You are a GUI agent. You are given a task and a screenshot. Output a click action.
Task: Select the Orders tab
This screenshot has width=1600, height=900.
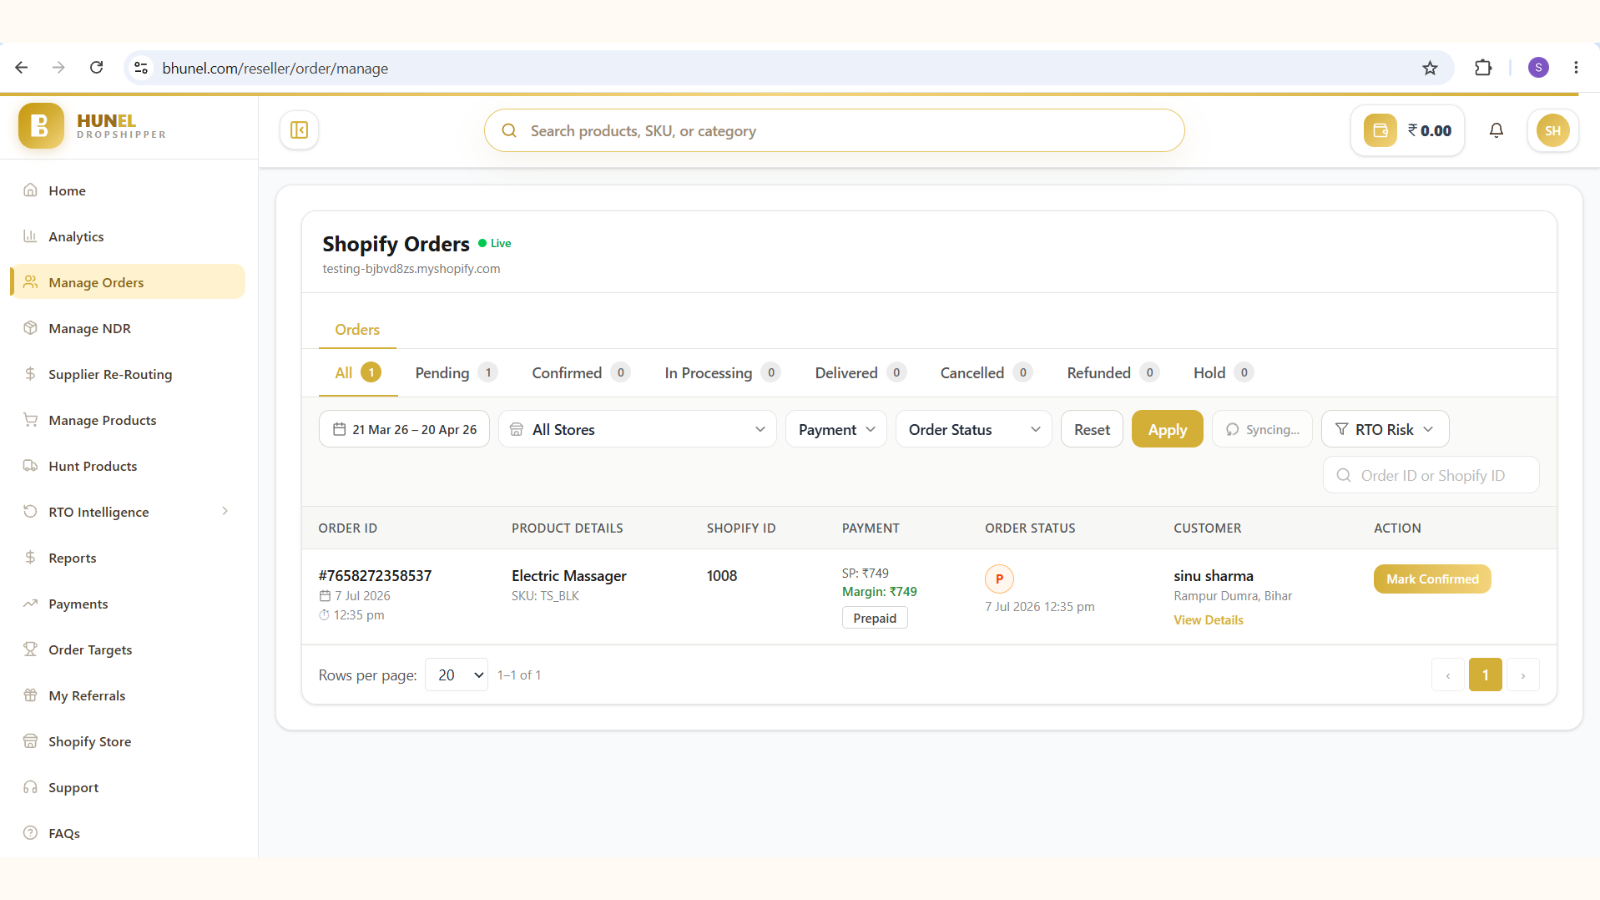coord(357,330)
